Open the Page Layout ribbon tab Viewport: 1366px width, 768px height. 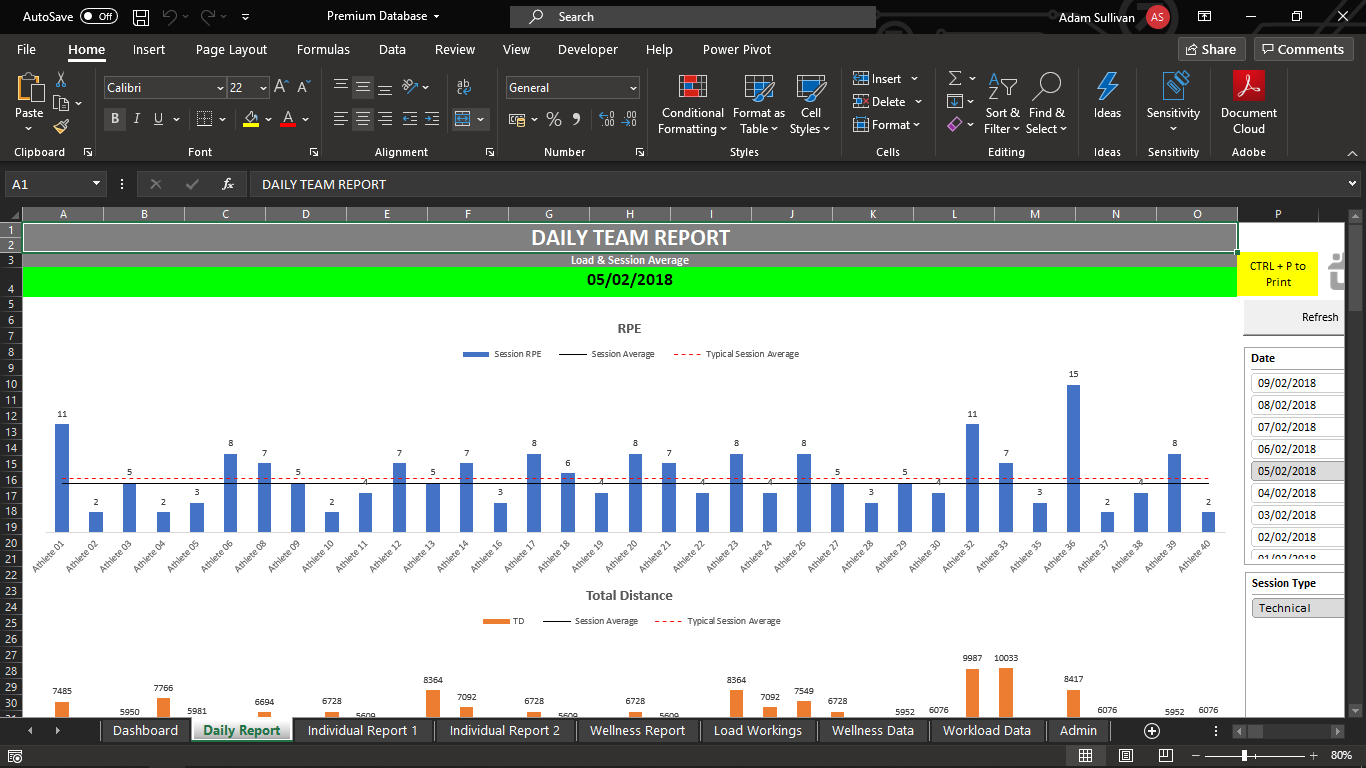click(x=231, y=49)
